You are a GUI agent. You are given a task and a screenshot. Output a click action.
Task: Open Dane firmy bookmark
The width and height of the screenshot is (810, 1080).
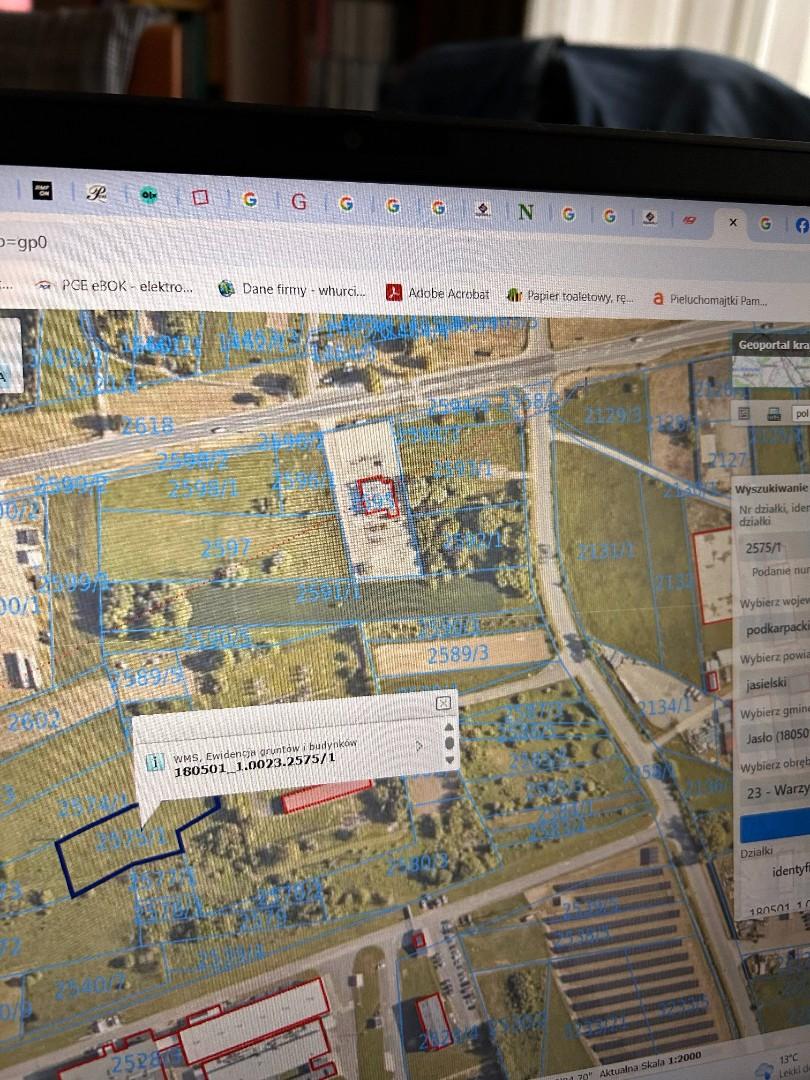click(292, 290)
